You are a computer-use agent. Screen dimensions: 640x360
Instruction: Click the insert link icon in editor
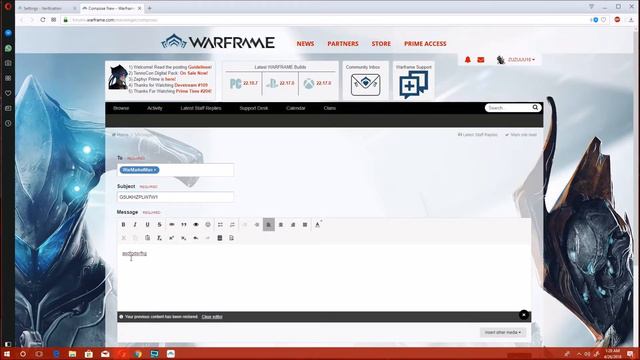172,224
